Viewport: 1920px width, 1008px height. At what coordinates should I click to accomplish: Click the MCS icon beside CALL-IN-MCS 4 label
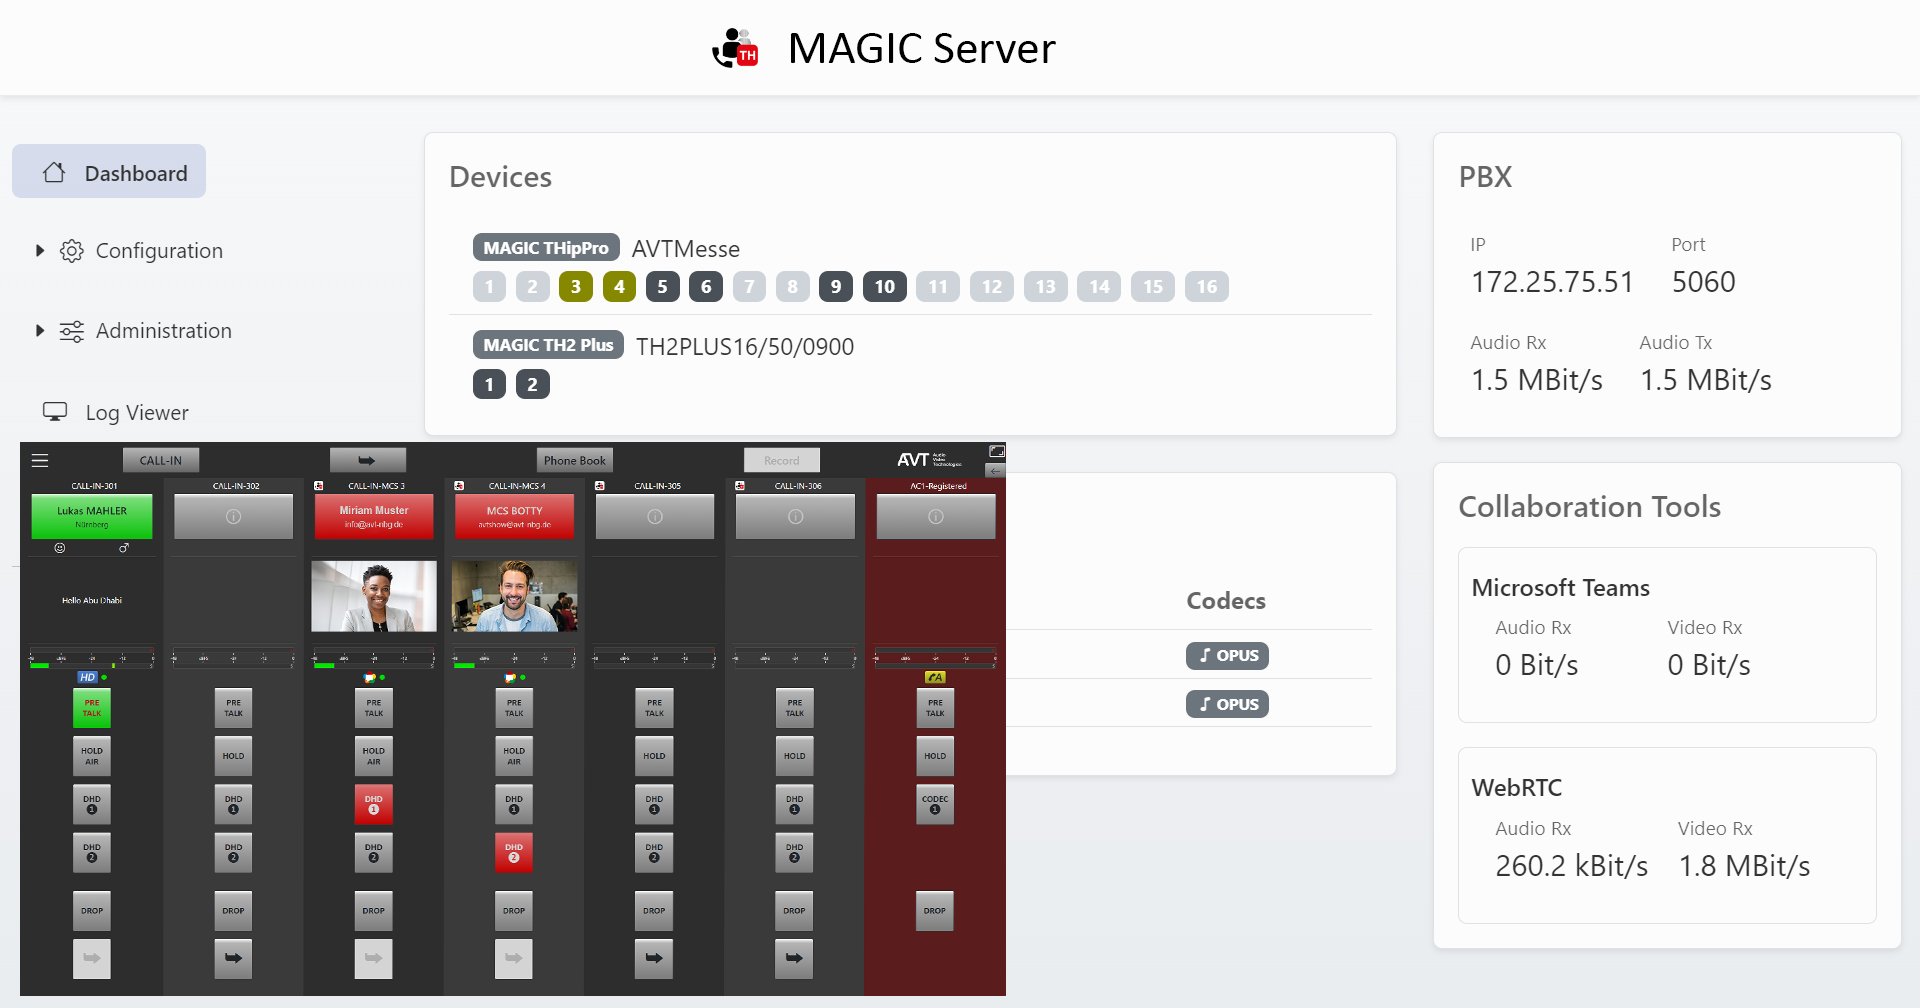coord(459,486)
